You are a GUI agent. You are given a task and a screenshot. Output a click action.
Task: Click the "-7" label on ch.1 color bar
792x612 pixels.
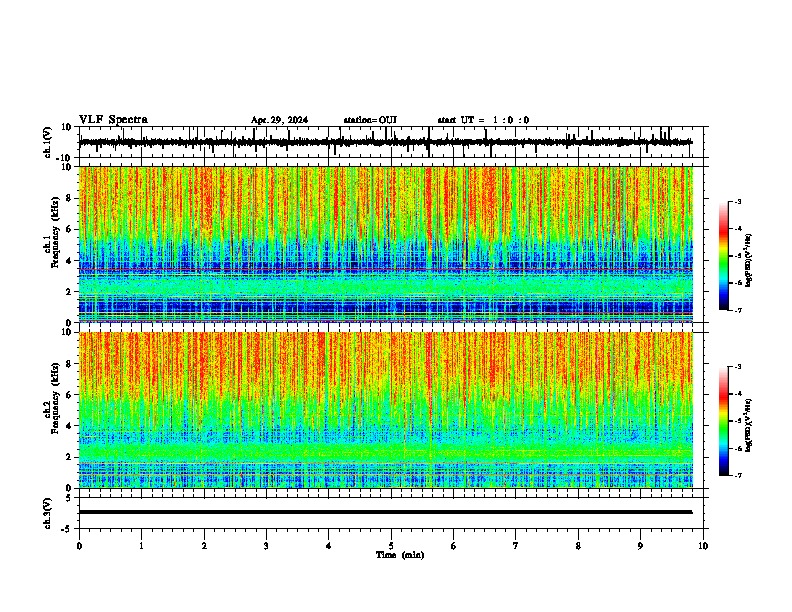738,310
